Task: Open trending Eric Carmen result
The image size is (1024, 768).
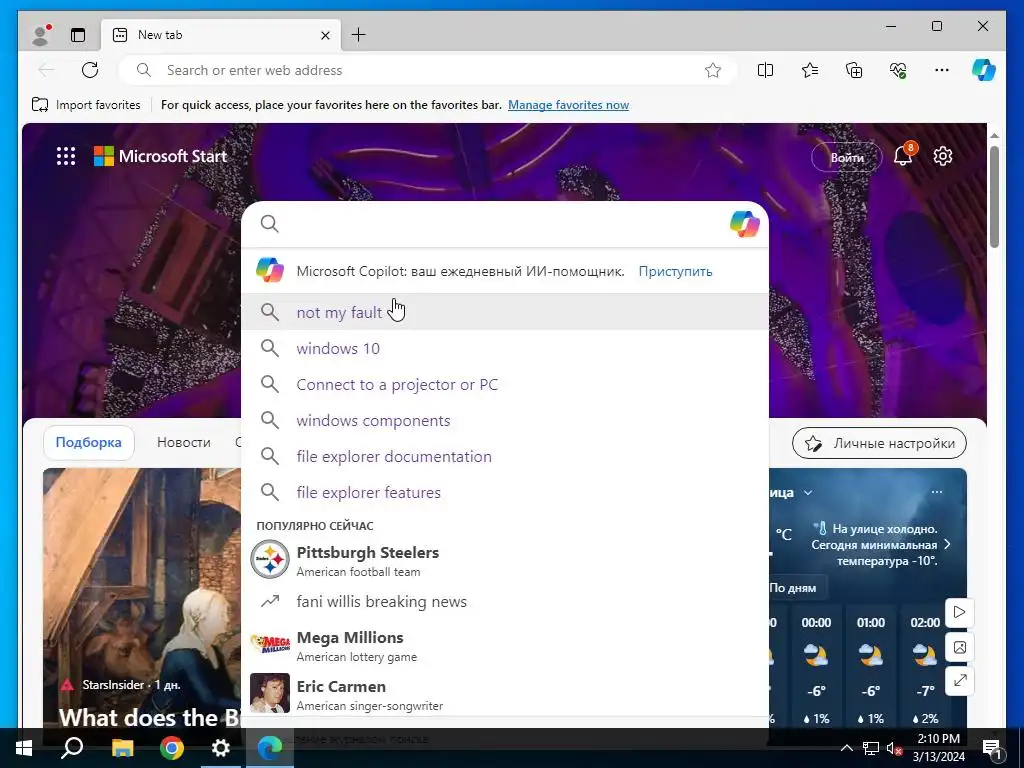Action: [505, 694]
